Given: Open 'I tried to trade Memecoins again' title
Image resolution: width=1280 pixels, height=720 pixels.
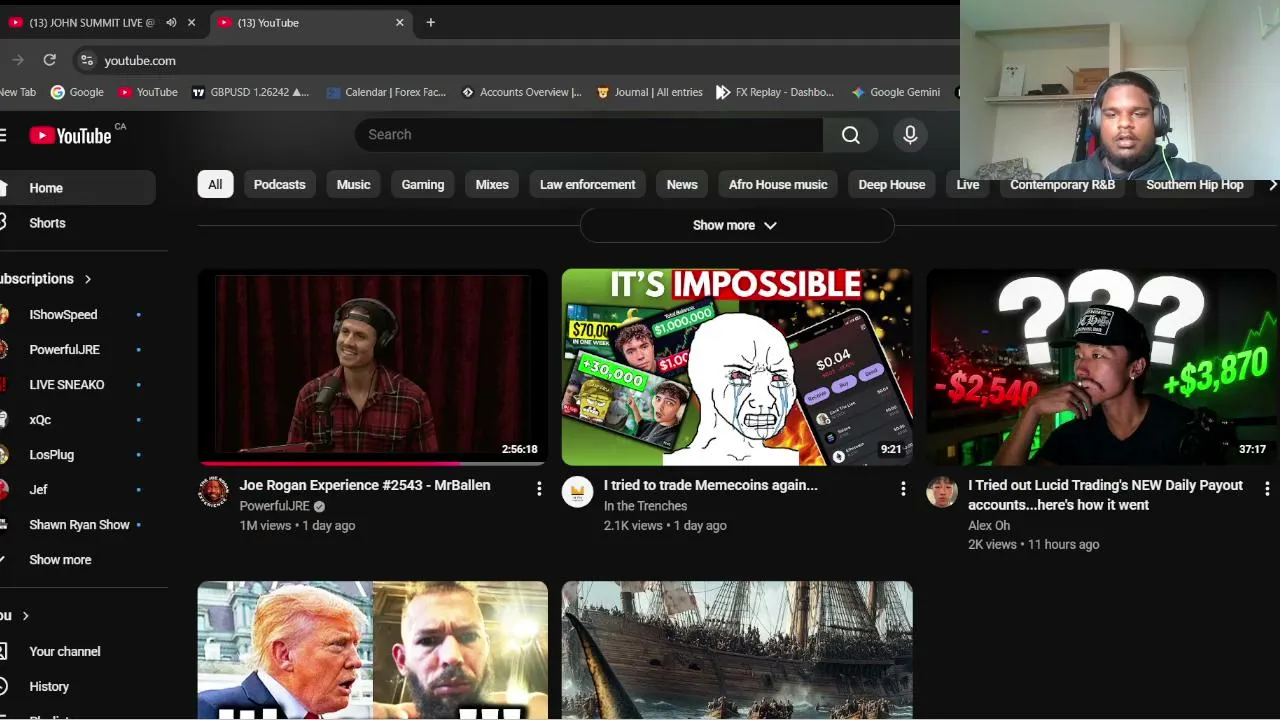Looking at the screenshot, I should 711,485.
